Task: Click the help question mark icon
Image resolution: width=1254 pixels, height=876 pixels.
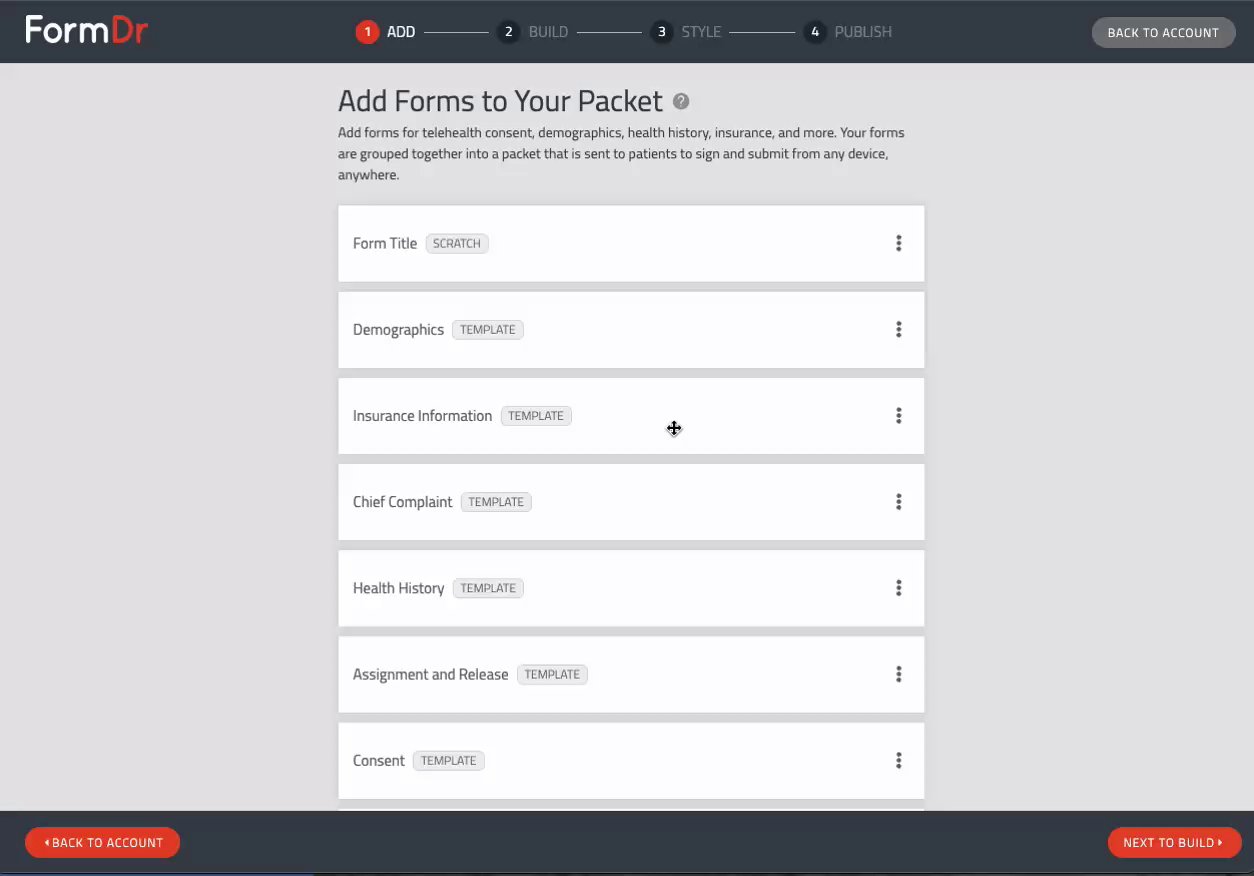Action: click(681, 101)
